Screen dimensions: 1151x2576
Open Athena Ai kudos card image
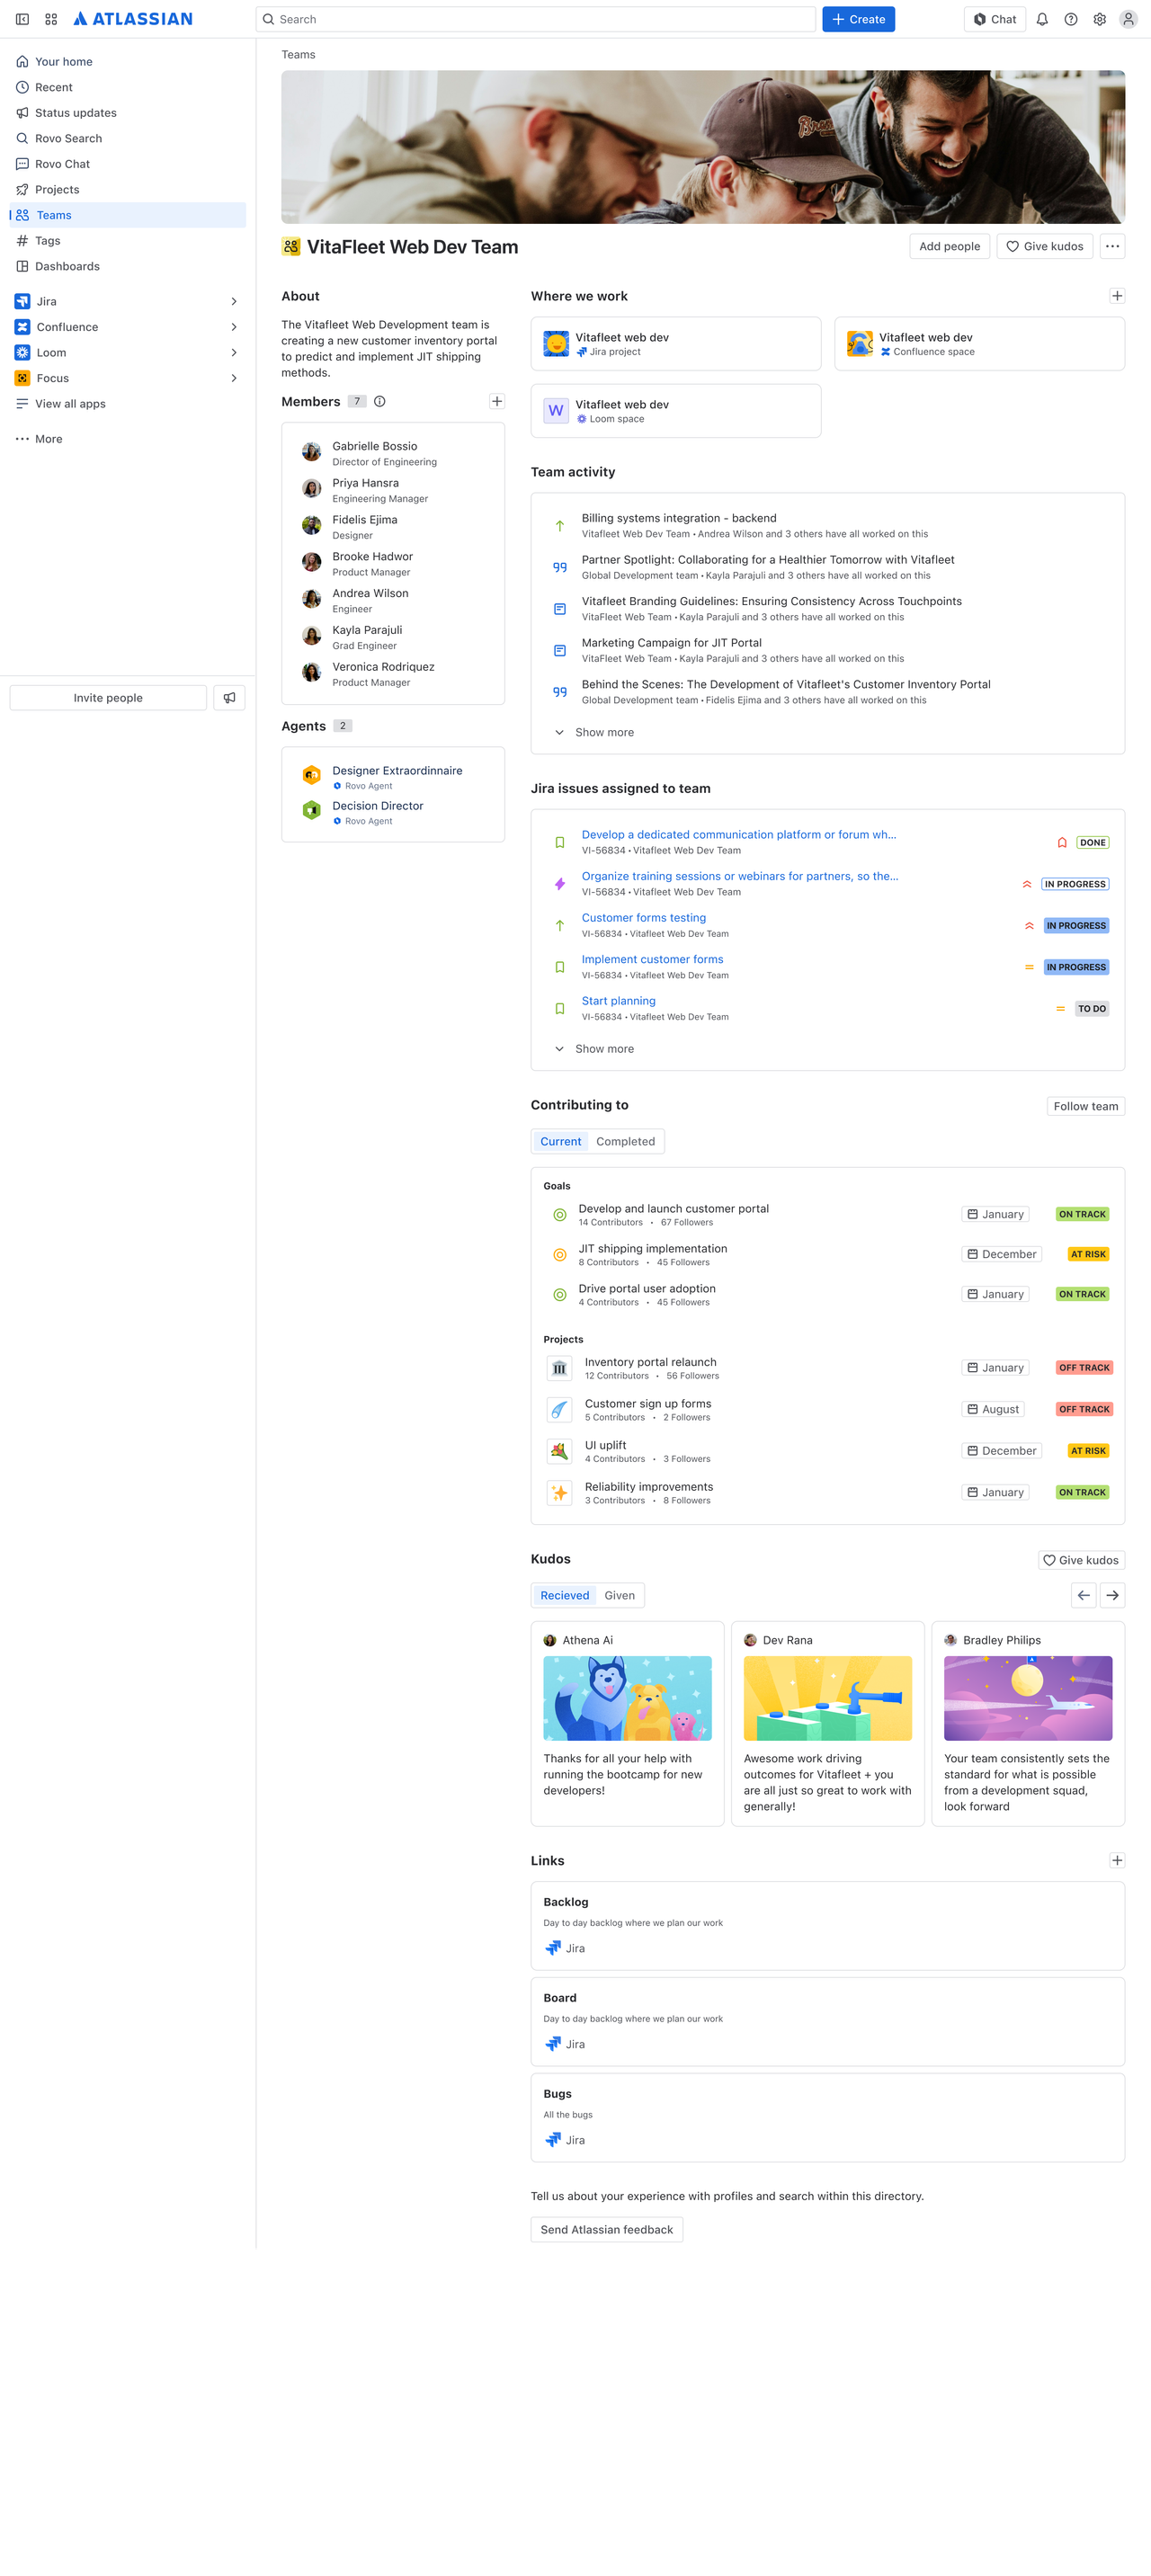[x=627, y=1698]
